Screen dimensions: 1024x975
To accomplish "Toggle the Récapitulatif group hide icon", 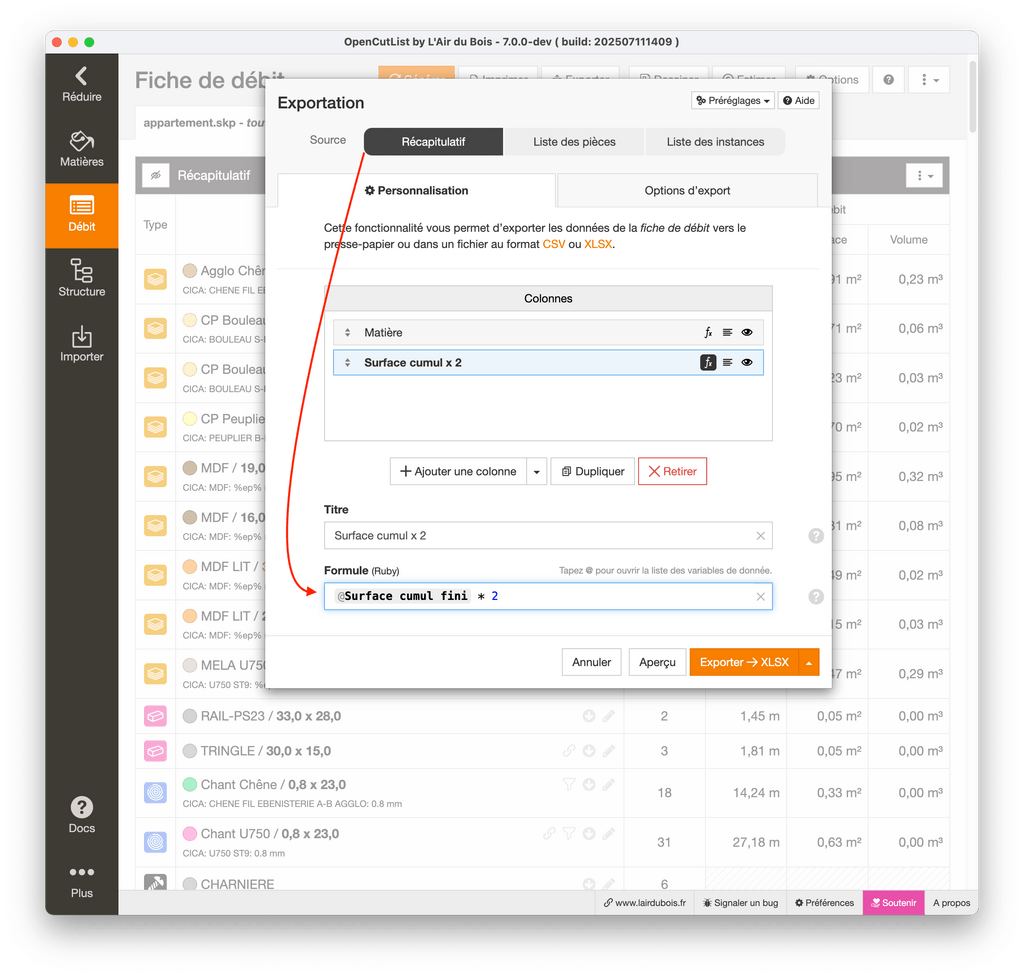I will (x=155, y=175).
